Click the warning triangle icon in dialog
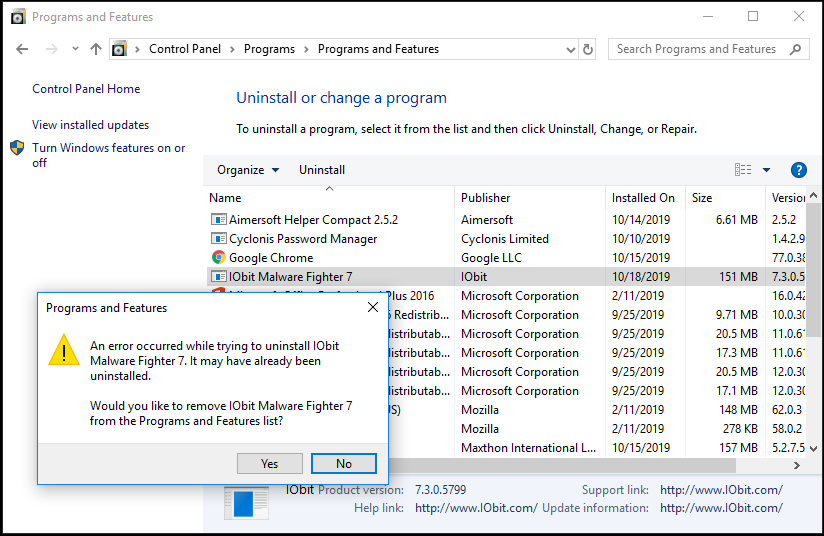Viewport: 824px width, 536px height. click(64, 350)
